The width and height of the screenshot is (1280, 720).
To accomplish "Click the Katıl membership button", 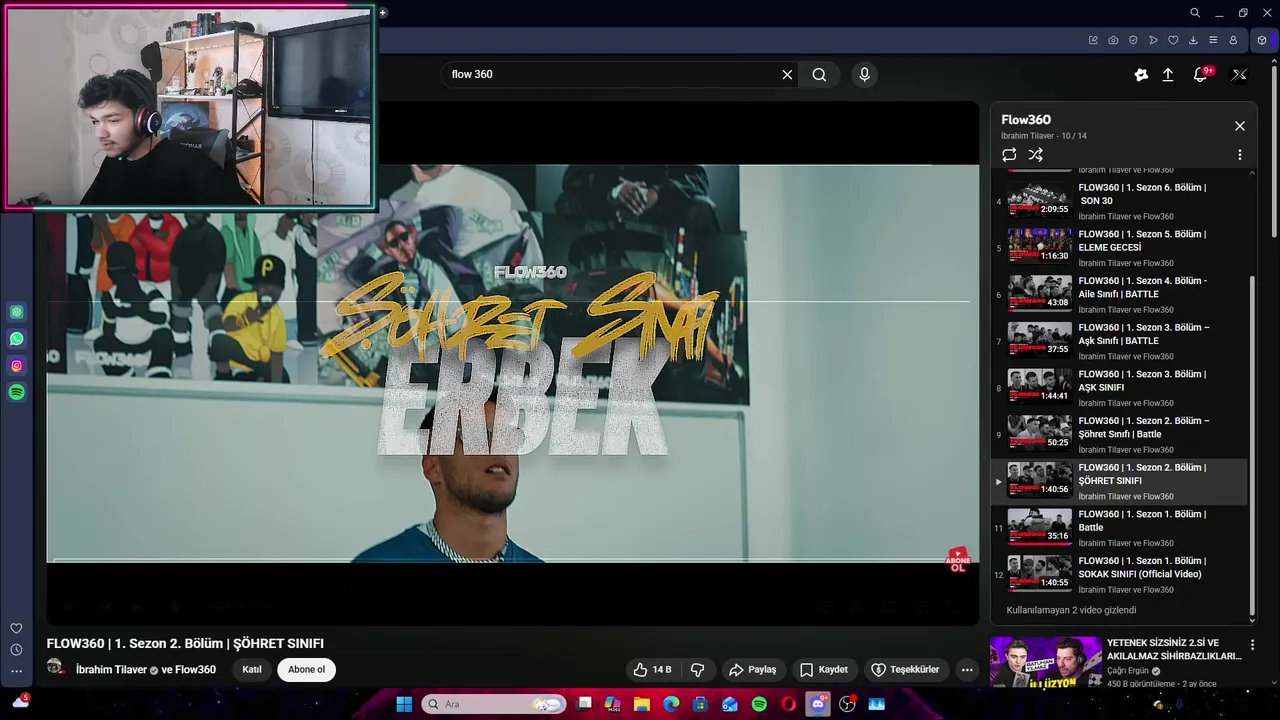I will click(252, 669).
